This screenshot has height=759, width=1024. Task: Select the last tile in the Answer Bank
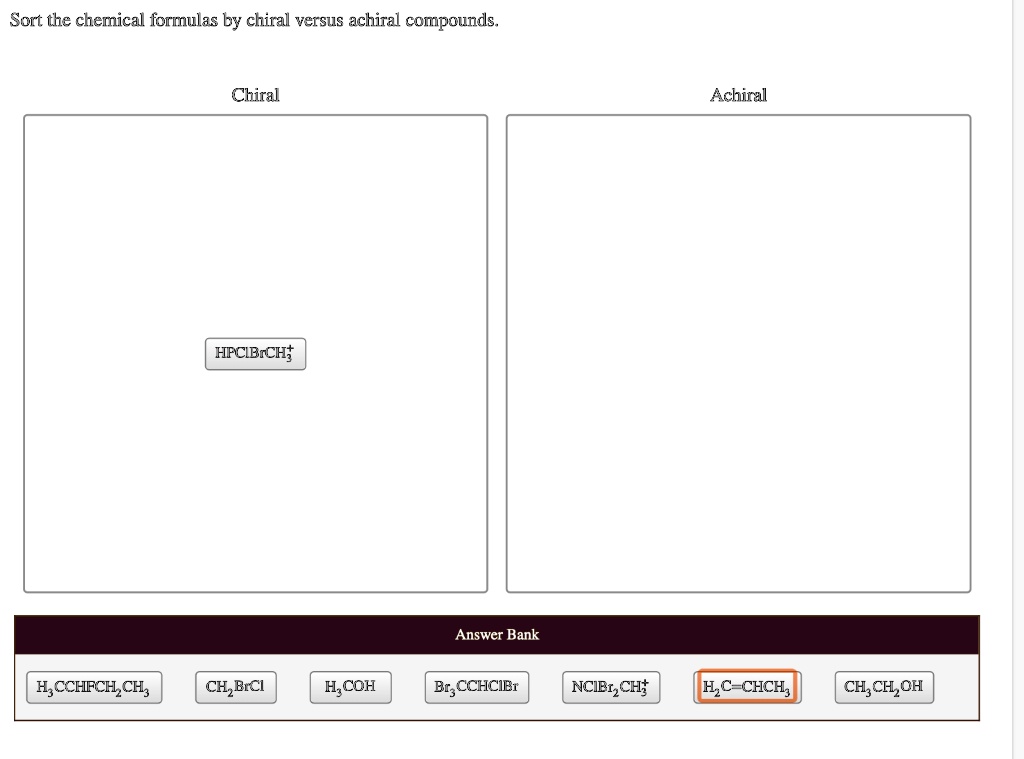coord(884,687)
